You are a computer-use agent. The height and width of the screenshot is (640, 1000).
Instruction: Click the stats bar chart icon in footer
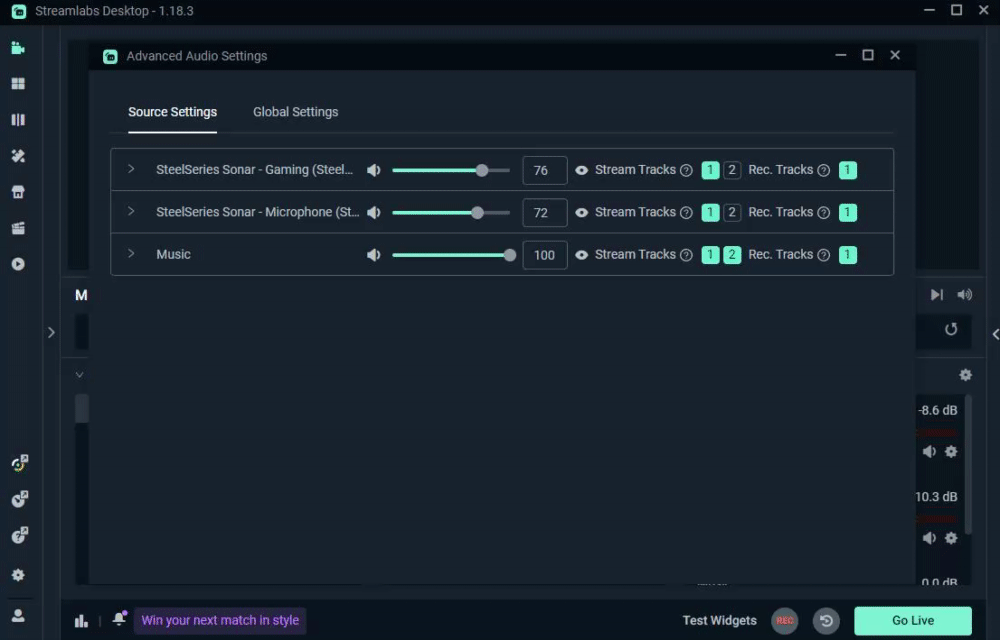click(x=81, y=621)
